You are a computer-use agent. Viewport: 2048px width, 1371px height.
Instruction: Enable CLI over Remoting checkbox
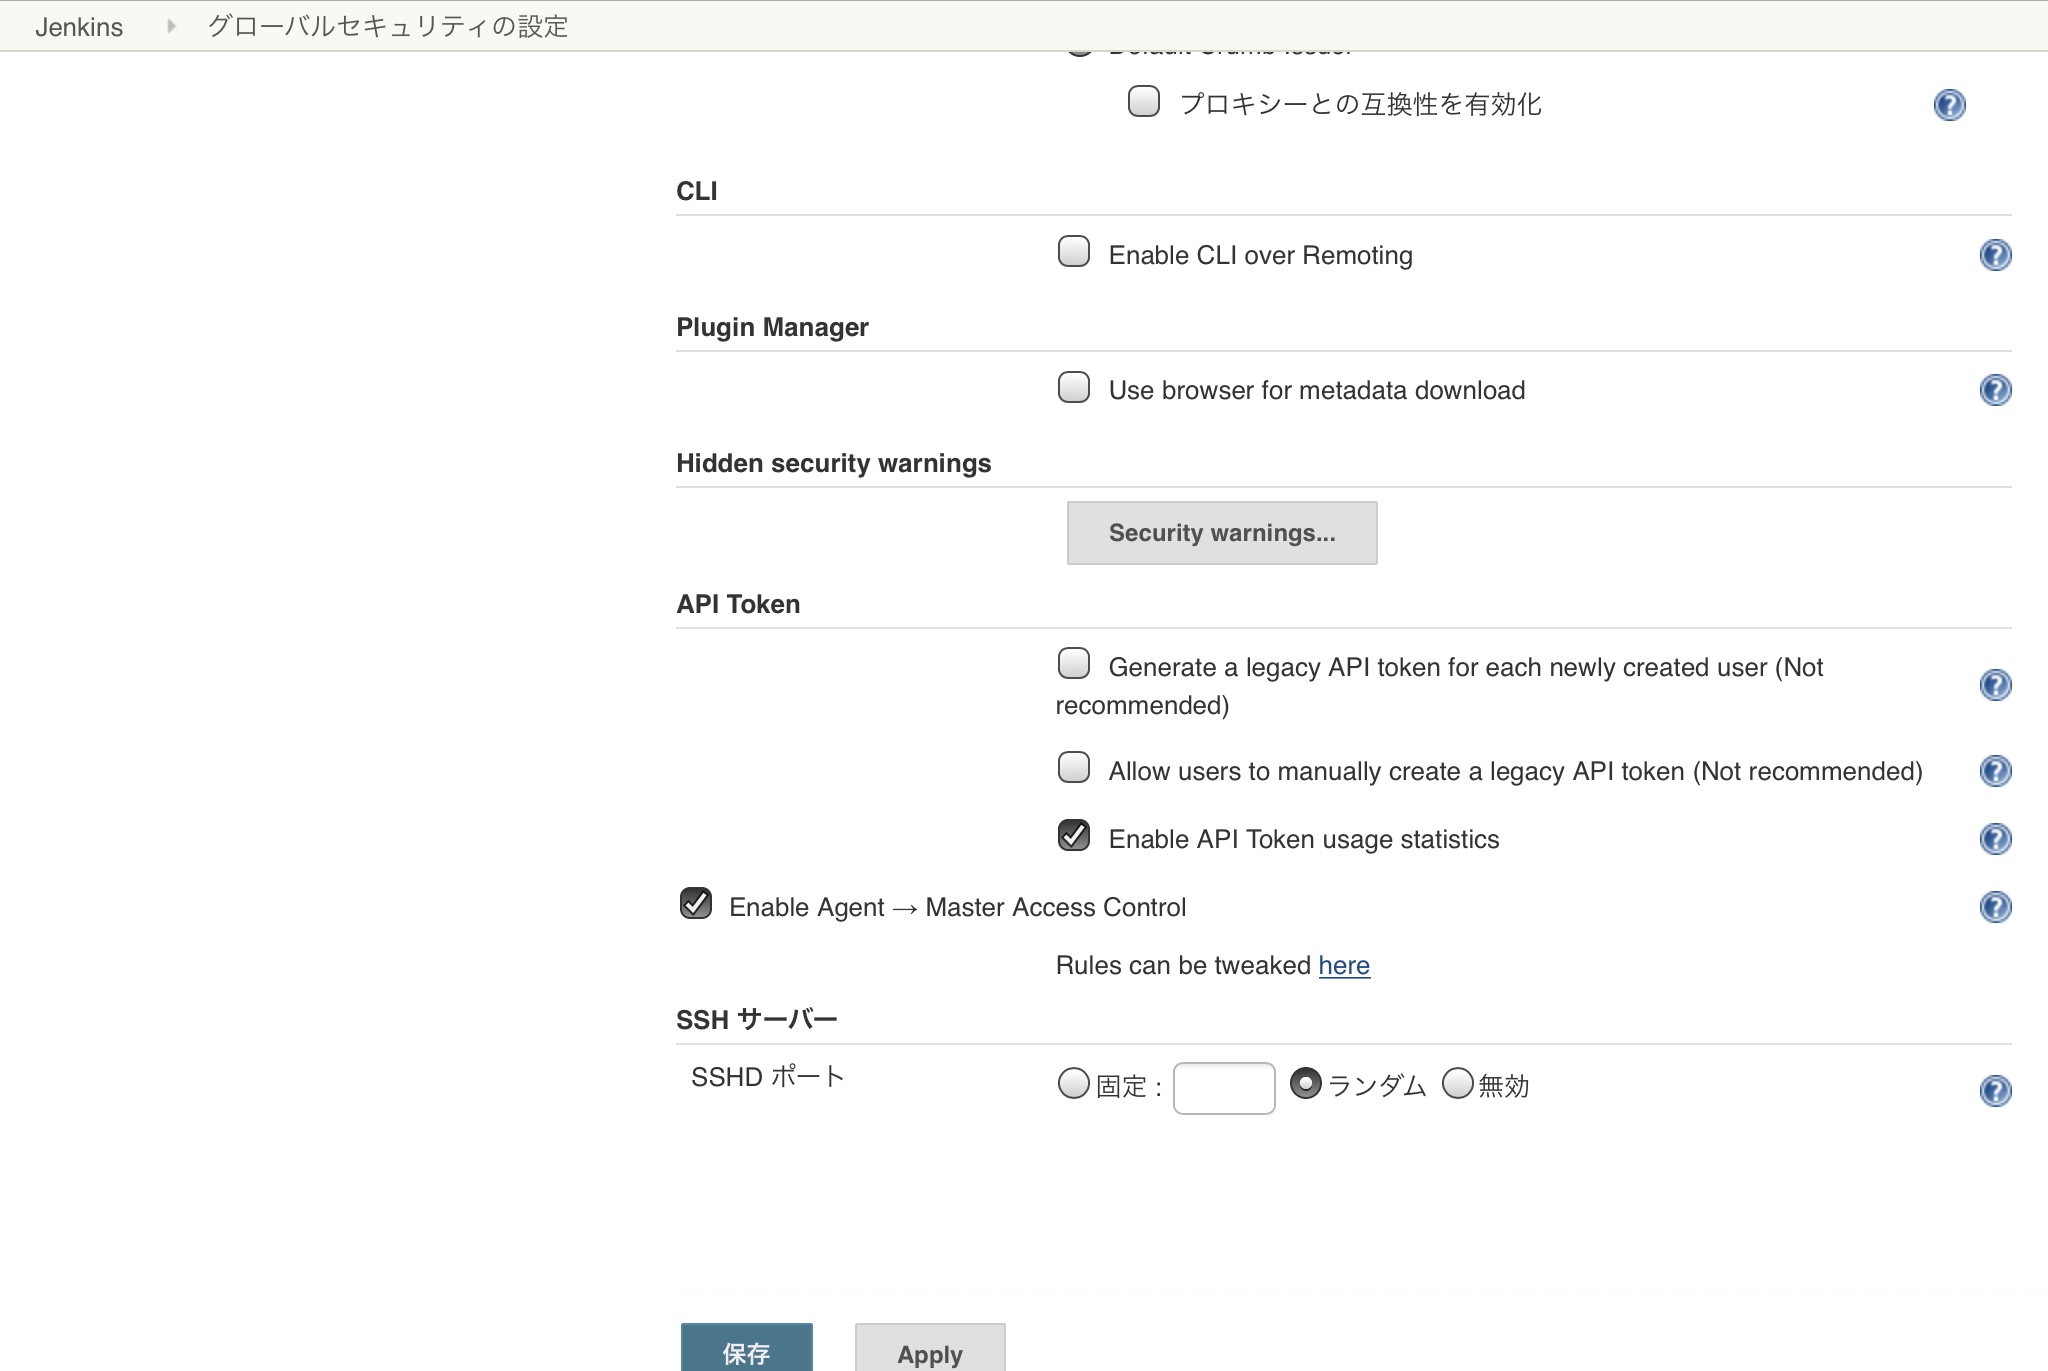click(x=1074, y=251)
